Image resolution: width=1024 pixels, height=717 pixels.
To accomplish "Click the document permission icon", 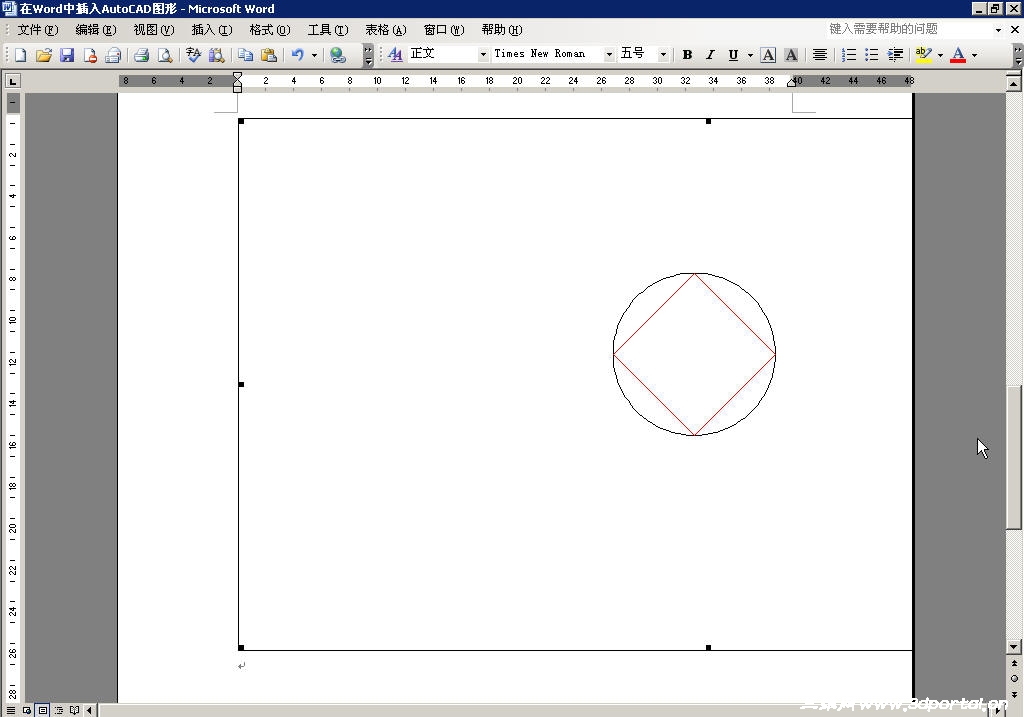I will (90, 55).
